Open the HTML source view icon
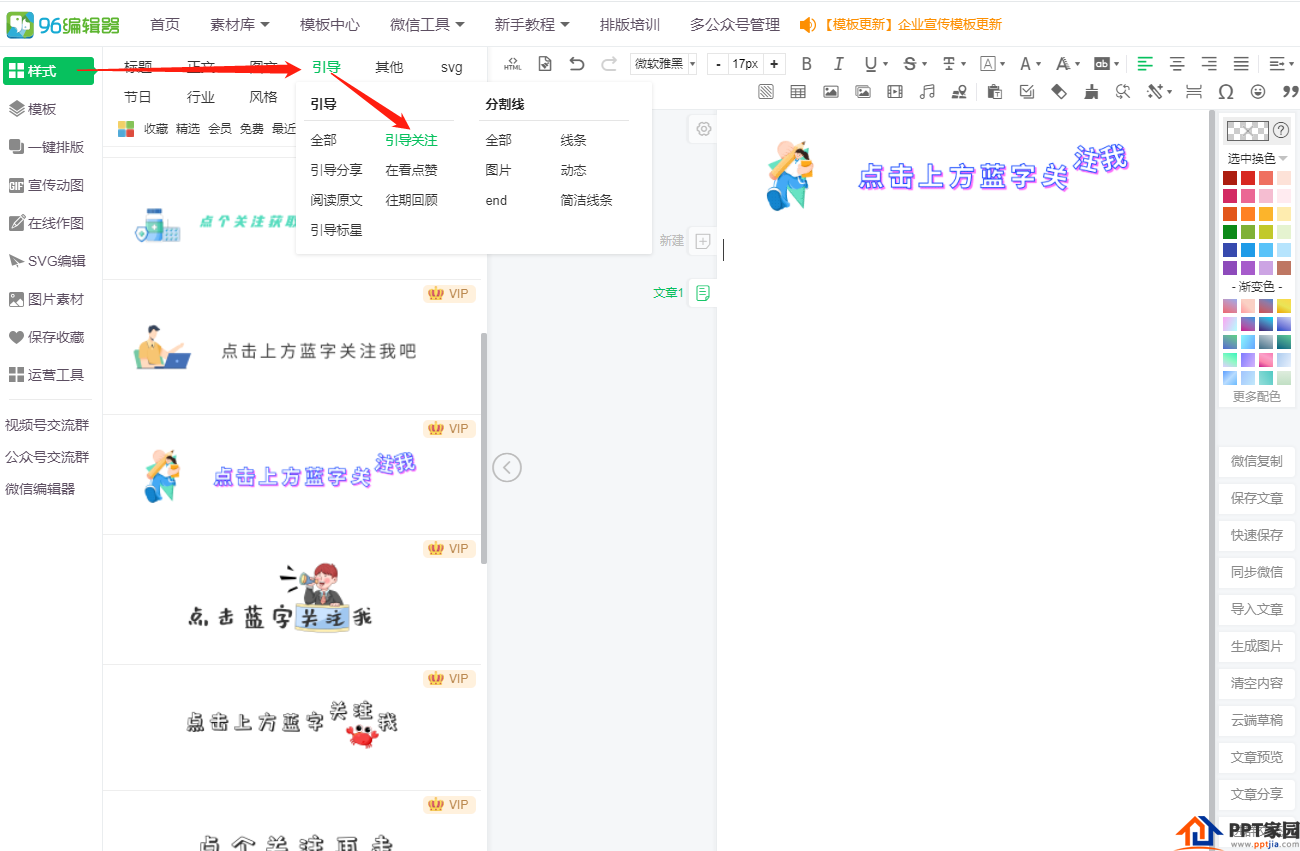Viewport: 1300px width, 851px height. click(513, 64)
